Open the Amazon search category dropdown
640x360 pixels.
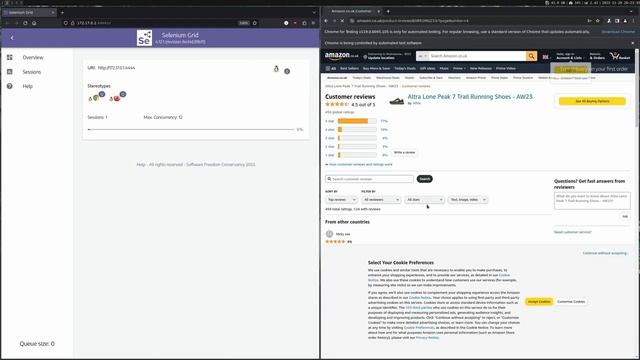tap(422, 56)
